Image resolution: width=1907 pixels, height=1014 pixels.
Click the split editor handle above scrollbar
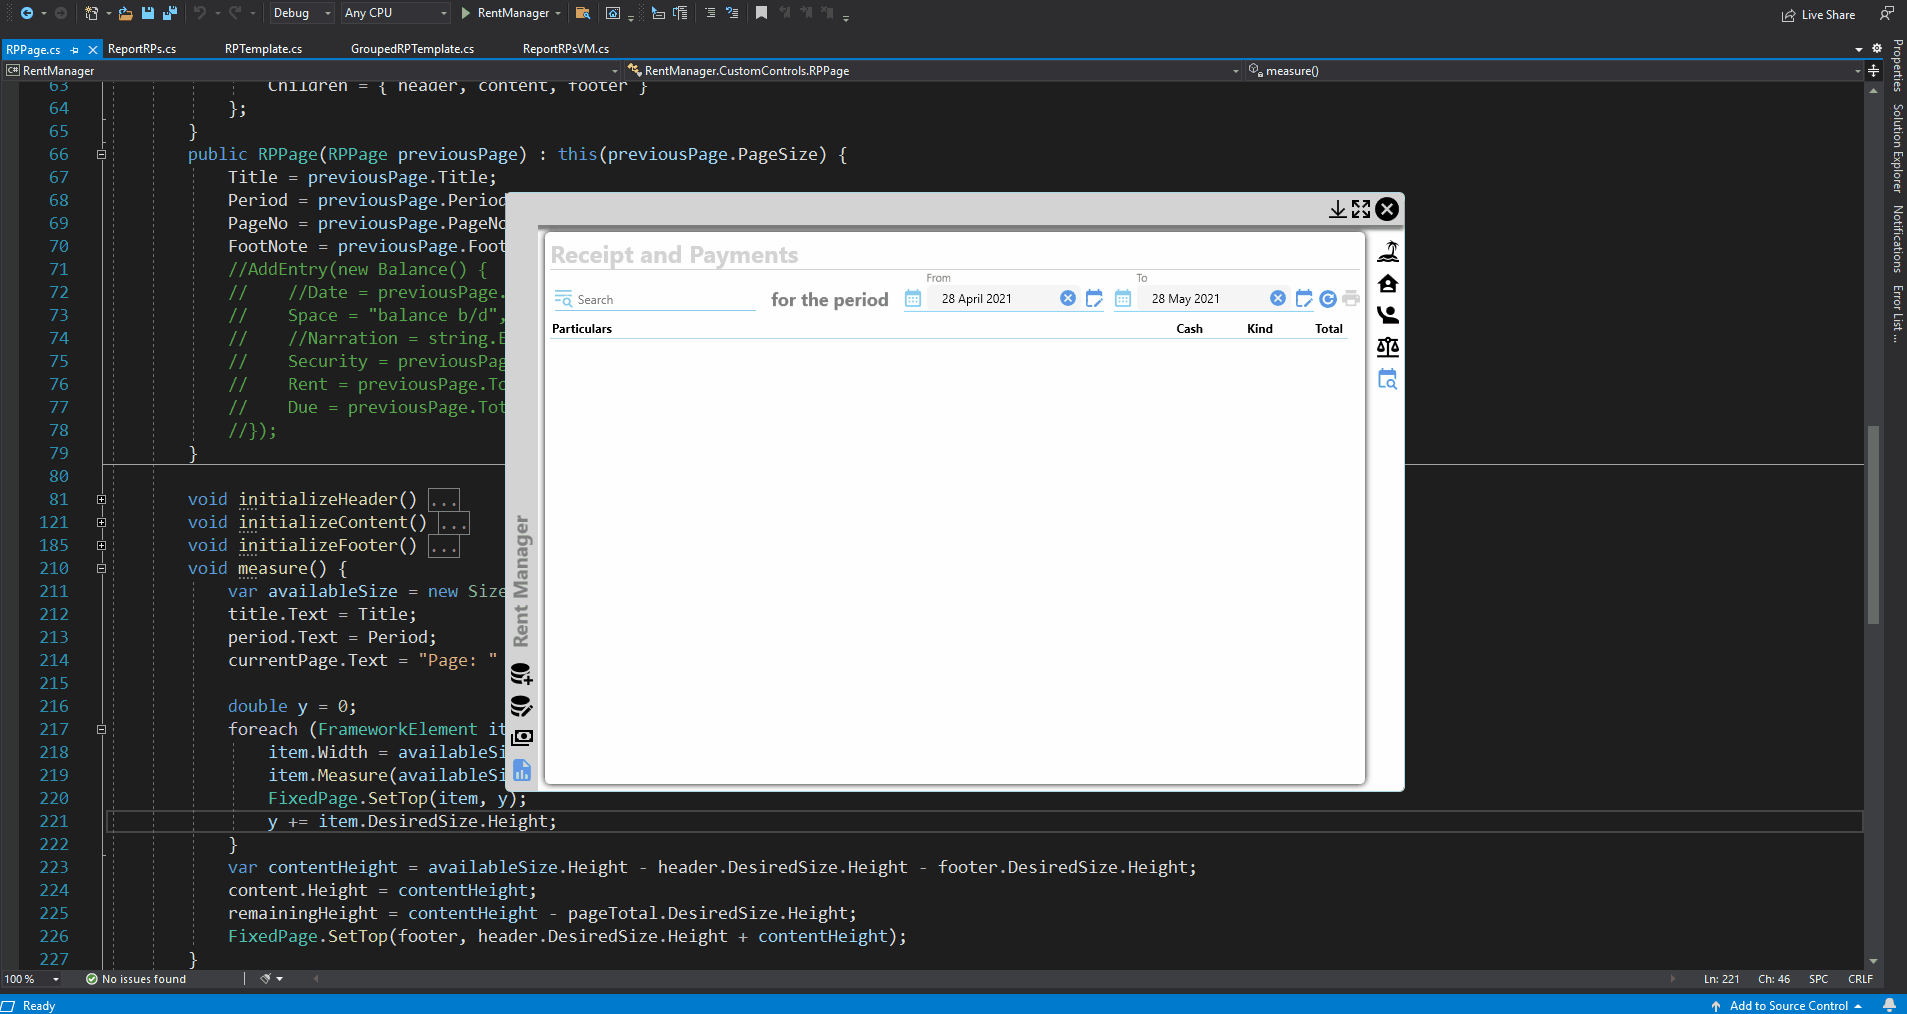click(x=1874, y=71)
